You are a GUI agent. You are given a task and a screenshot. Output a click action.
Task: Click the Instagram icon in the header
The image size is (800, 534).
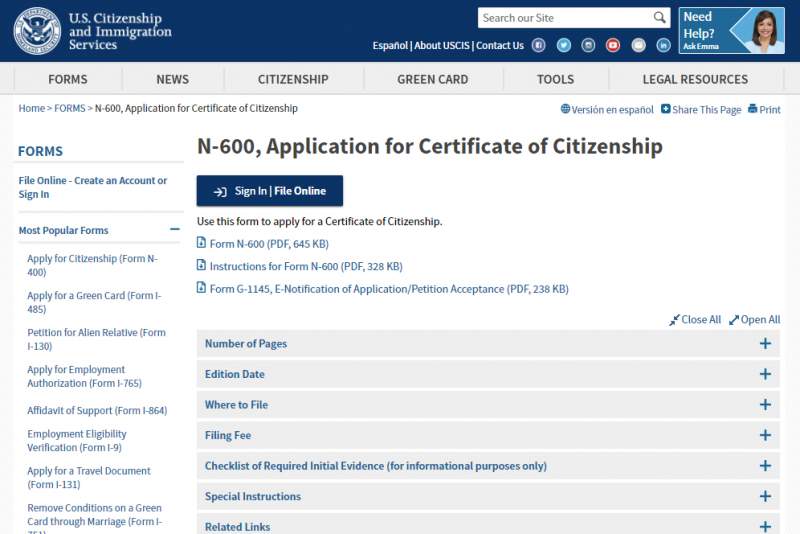(588, 45)
